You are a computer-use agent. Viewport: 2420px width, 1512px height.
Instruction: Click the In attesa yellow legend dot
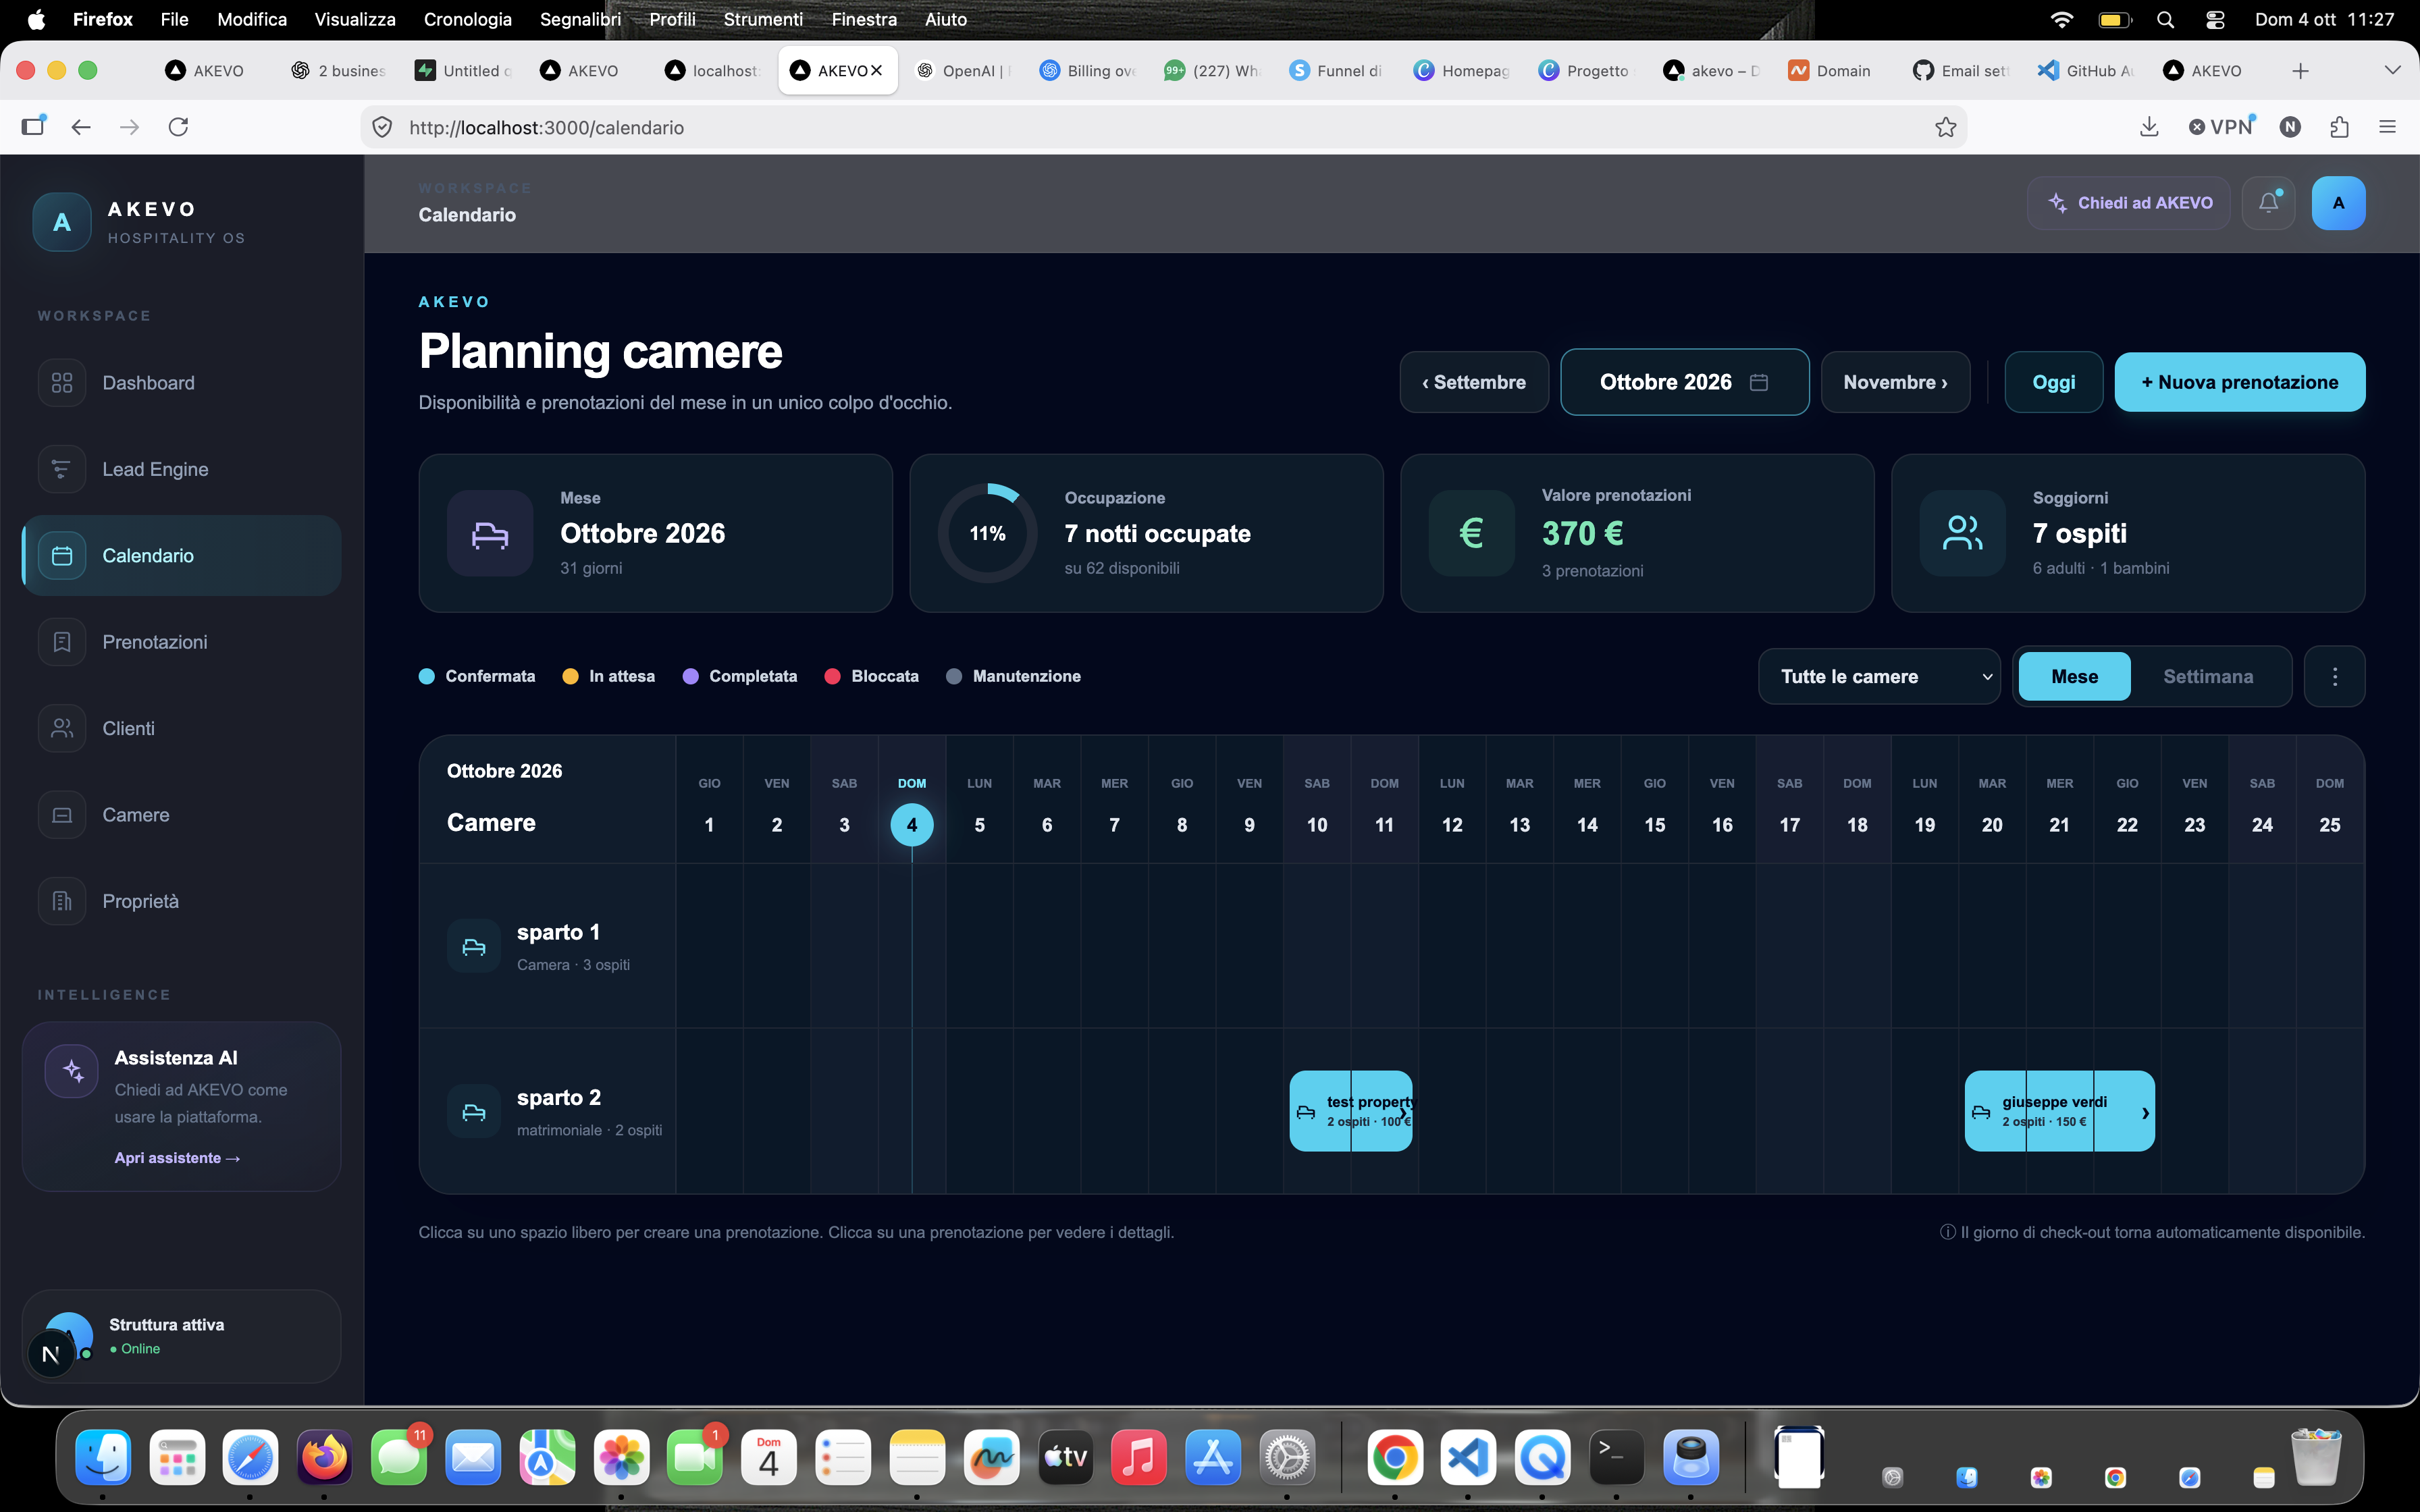pyautogui.click(x=571, y=677)
